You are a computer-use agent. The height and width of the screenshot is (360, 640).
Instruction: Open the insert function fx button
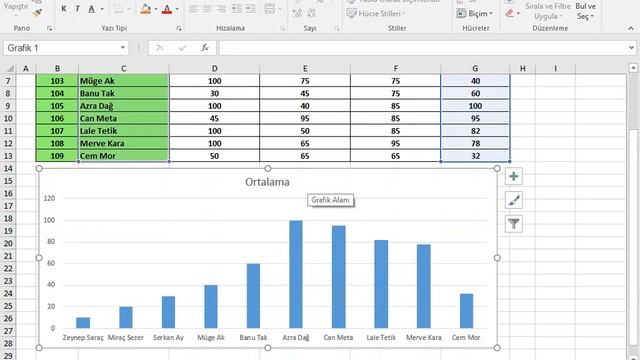click(x=205, y=48)
